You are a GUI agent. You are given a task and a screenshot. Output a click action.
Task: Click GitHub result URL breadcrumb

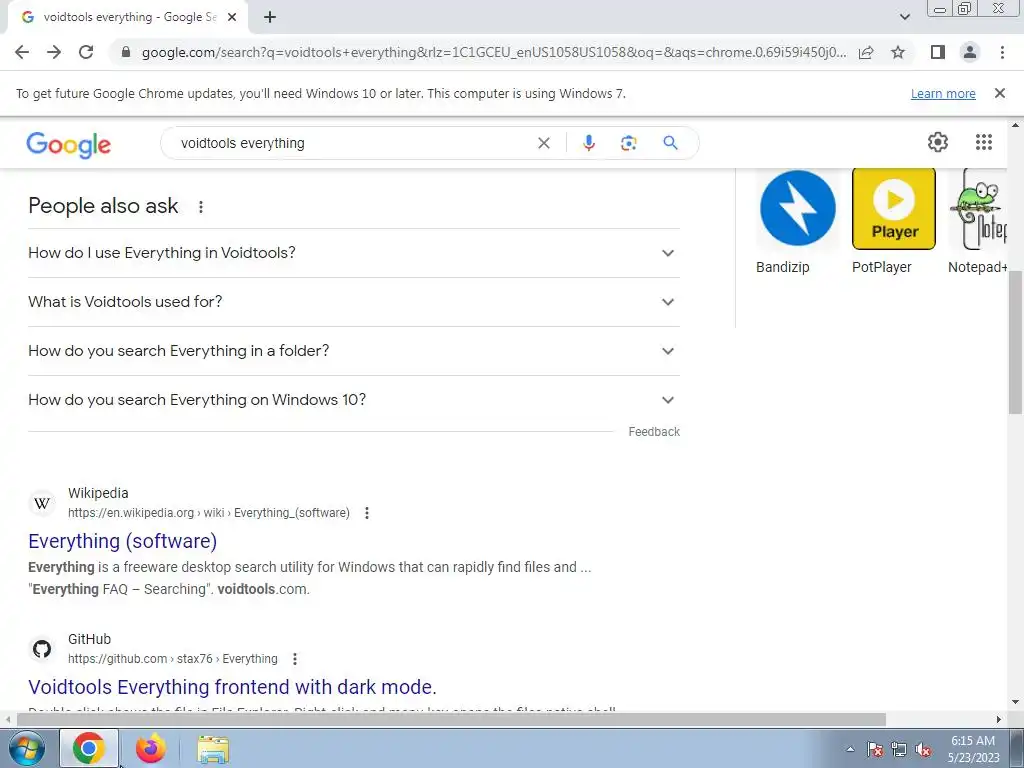[x=172, y=659]
